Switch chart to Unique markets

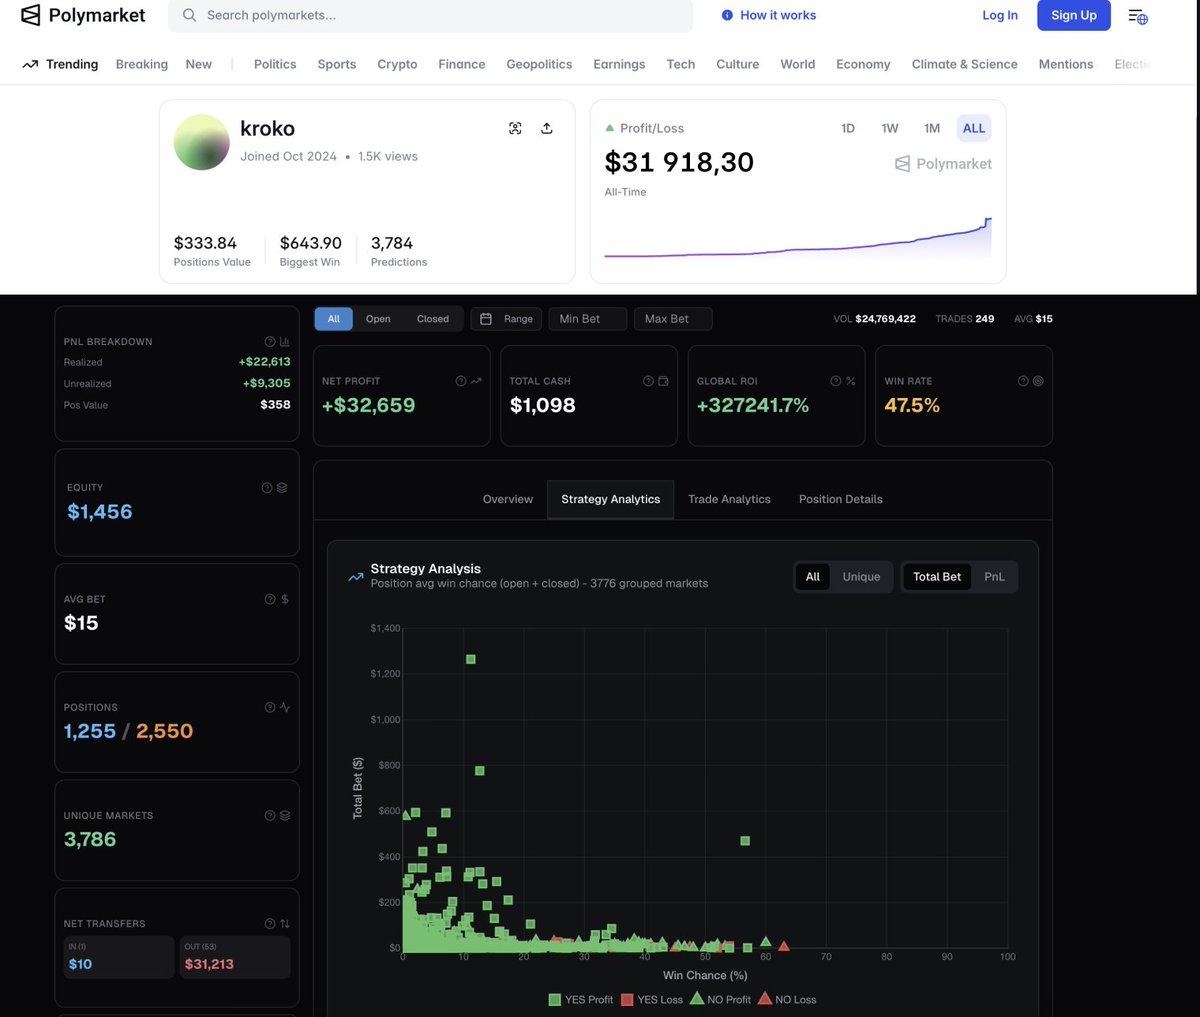coord(861,577)
